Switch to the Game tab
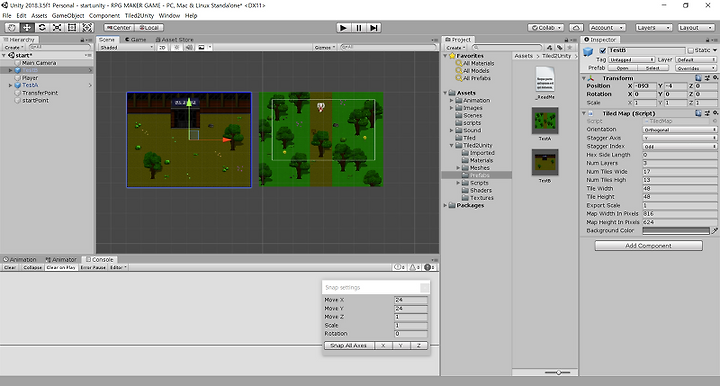Image resolution: width=720 pixels, height=386 pixels. [135, 40]
